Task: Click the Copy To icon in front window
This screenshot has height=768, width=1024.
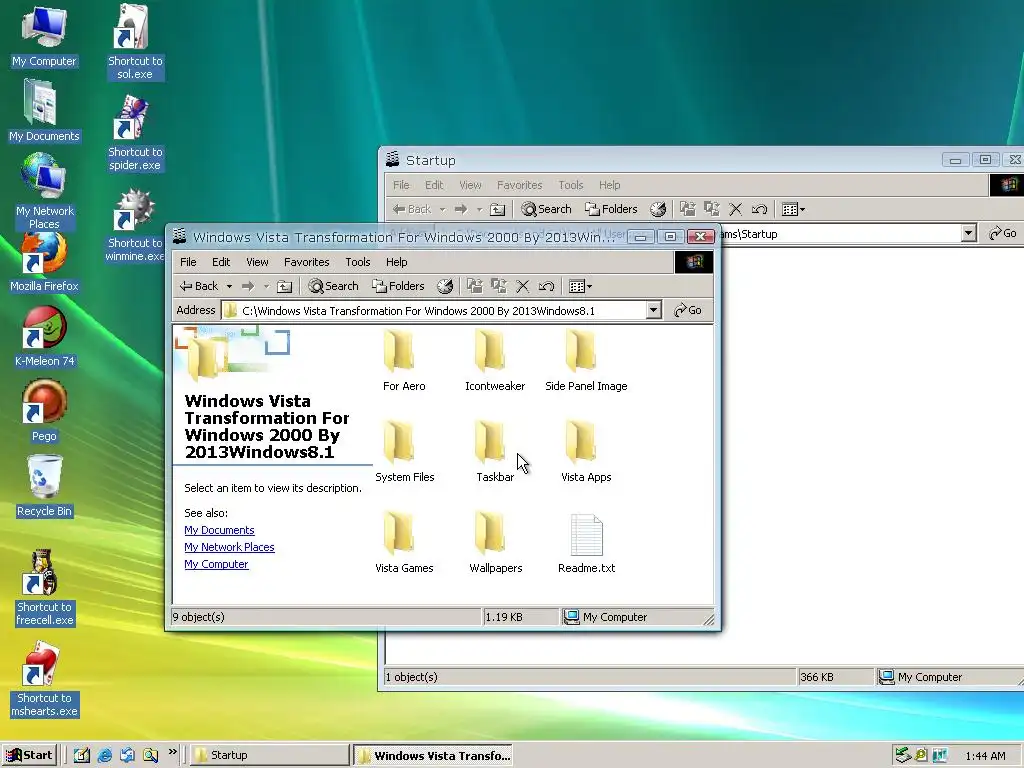Action: [x=499, y=286]
